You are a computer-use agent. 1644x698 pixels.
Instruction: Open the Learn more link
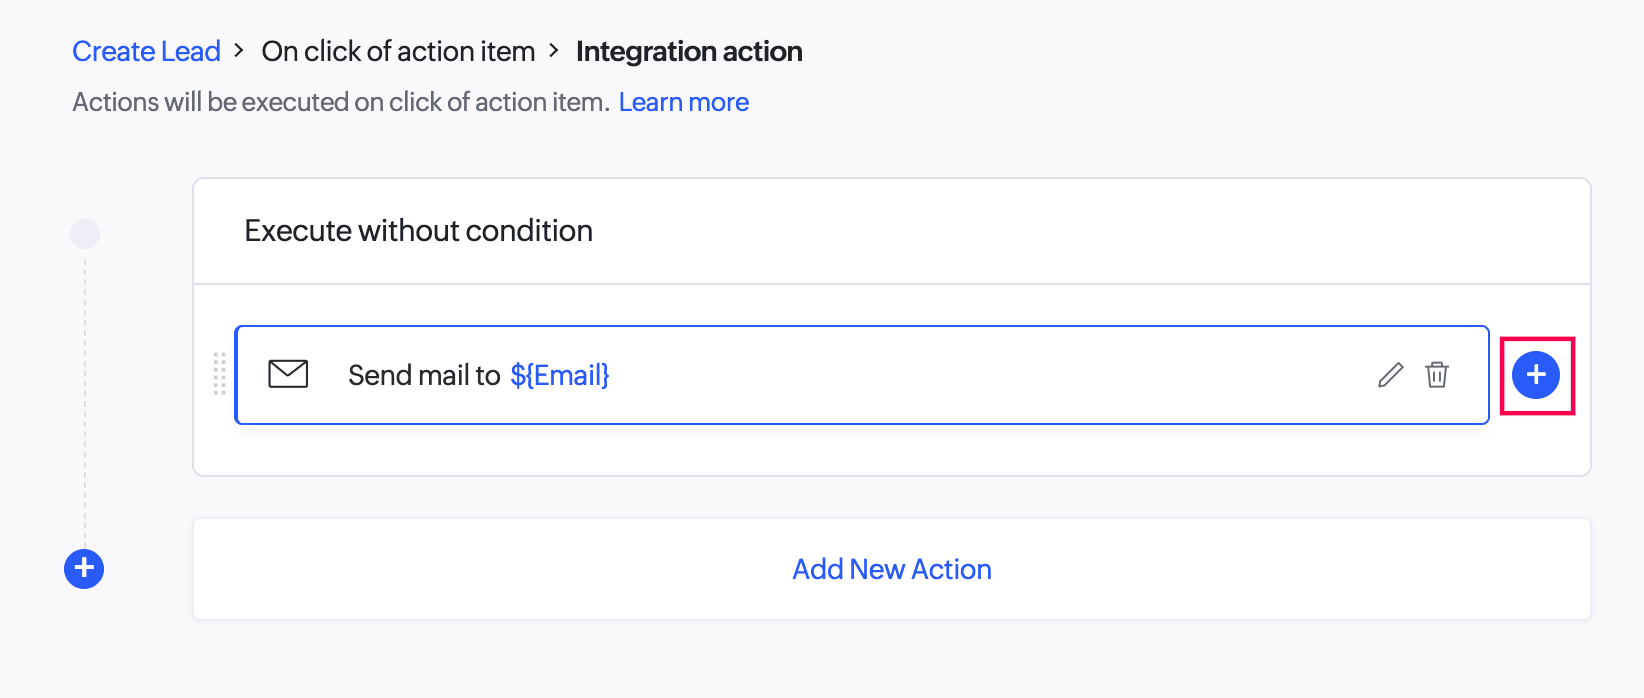(684, 102)
